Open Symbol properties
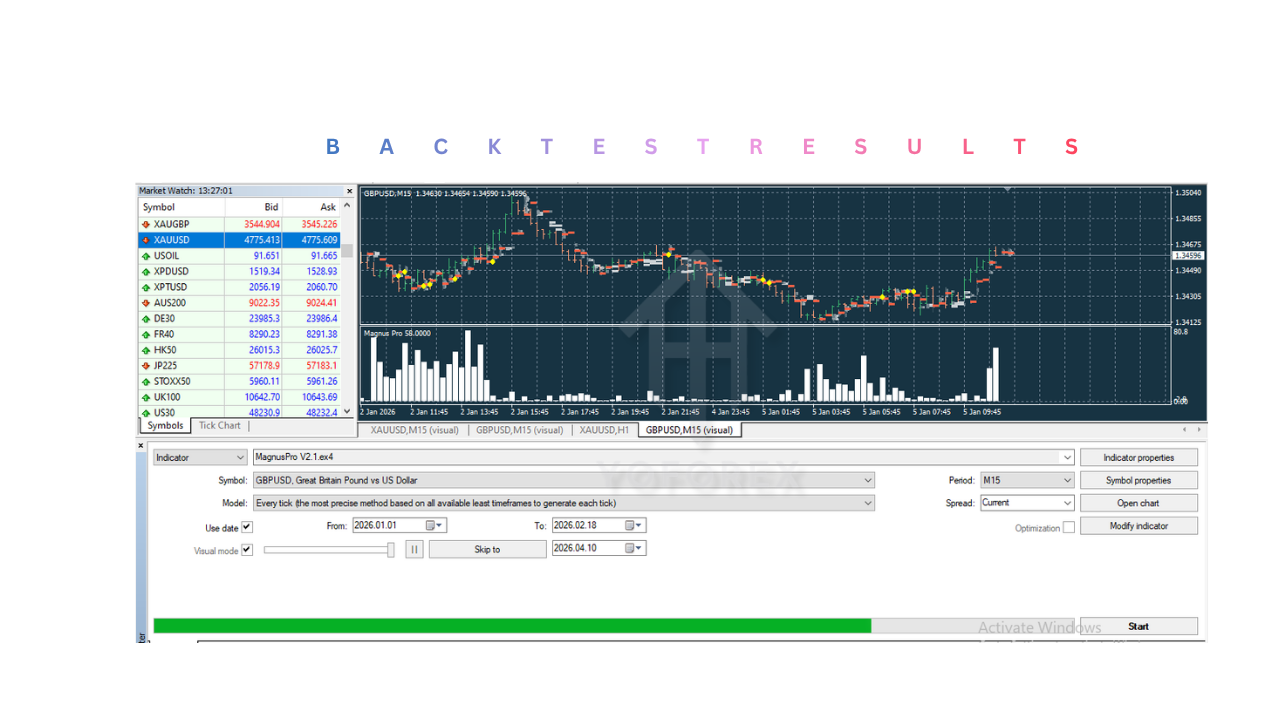1280x720 pixels. (x=1138, y=480)
